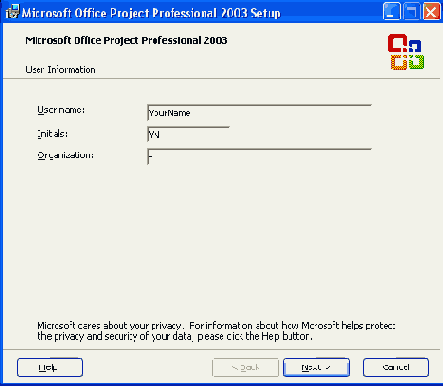Click the setup installer icon in title bar
This screenshot has width=443, height=386.
tap(12, 12)
